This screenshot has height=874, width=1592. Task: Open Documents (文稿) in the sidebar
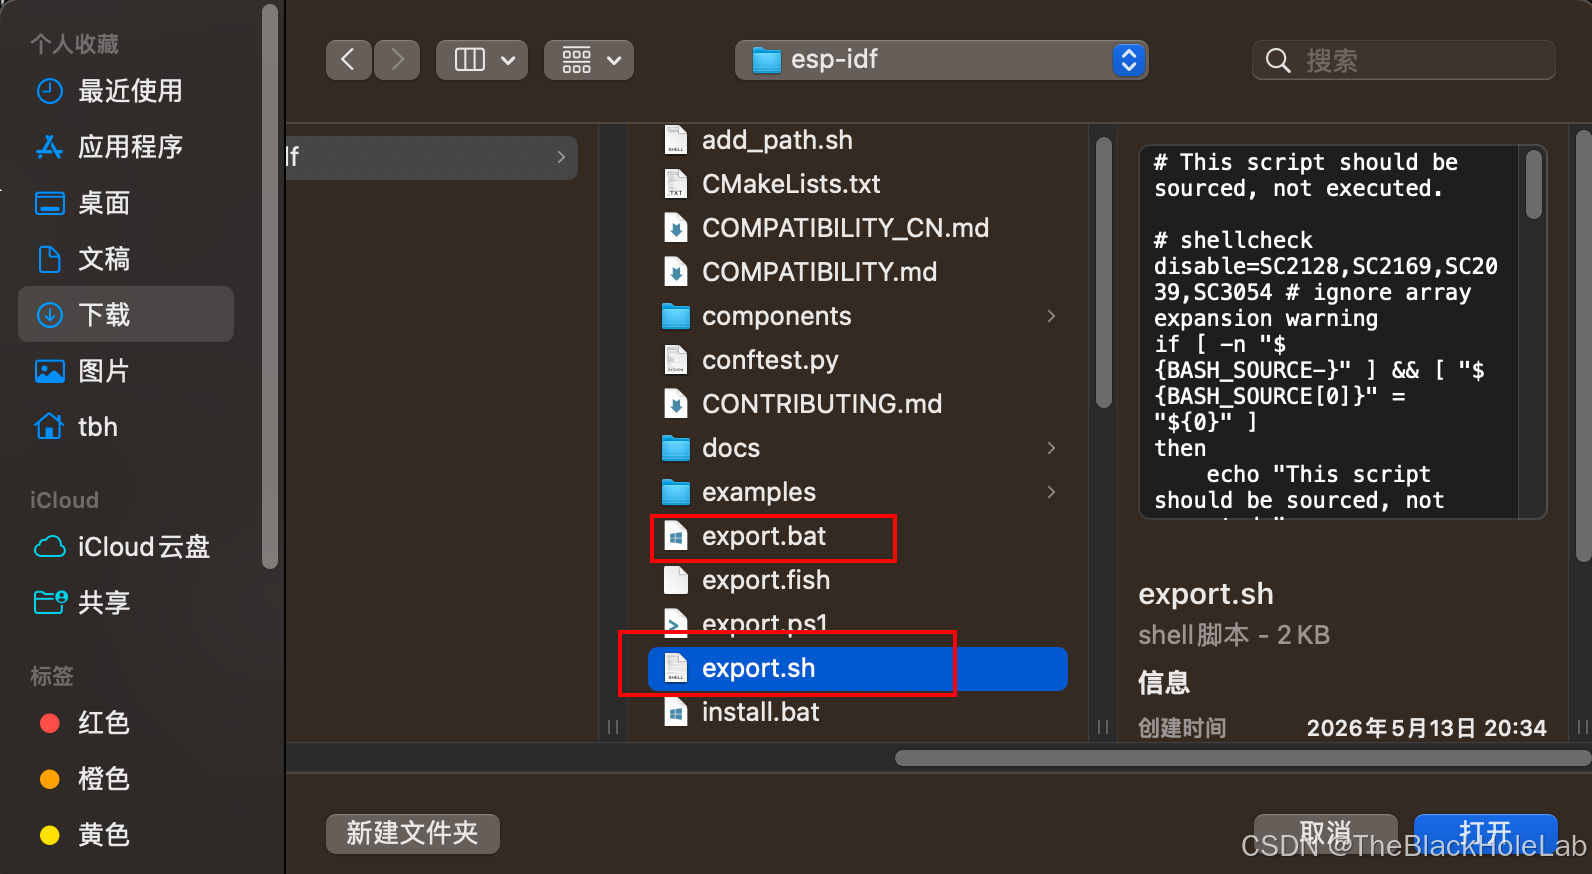point(126,259)
